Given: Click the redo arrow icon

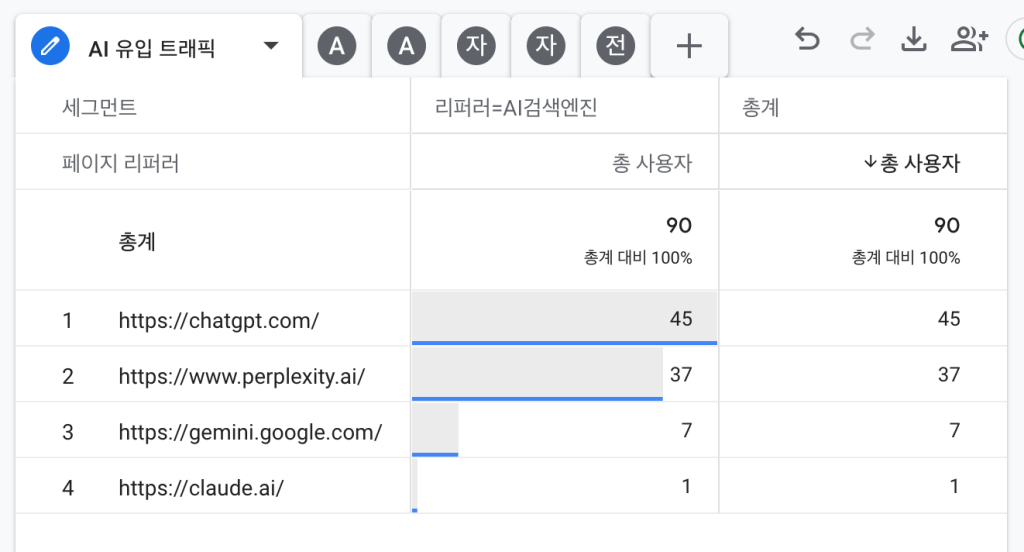Looking at the screenshot, I should pos(861,40).
